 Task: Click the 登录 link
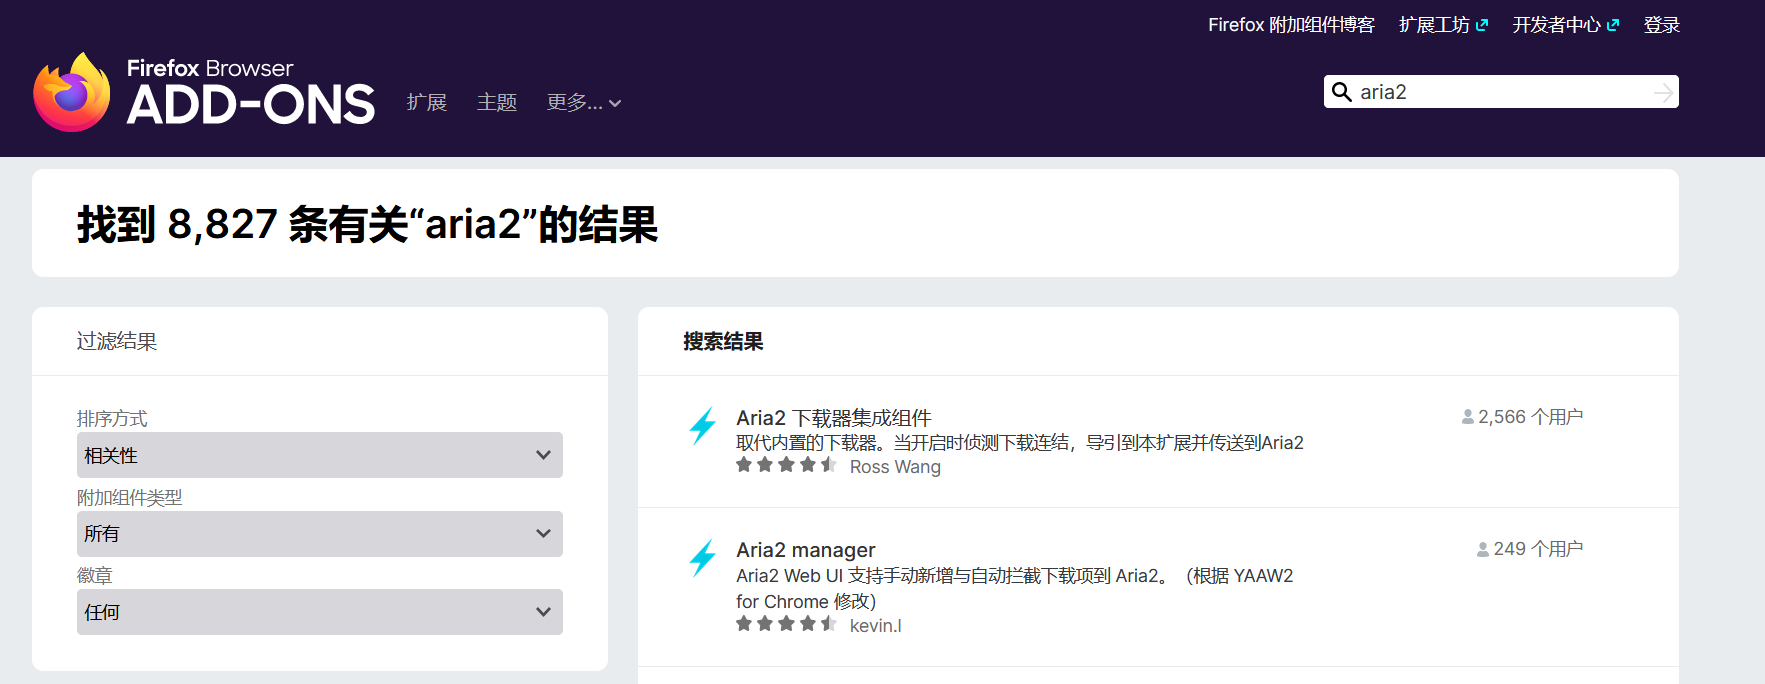[x=1661, y=25]
